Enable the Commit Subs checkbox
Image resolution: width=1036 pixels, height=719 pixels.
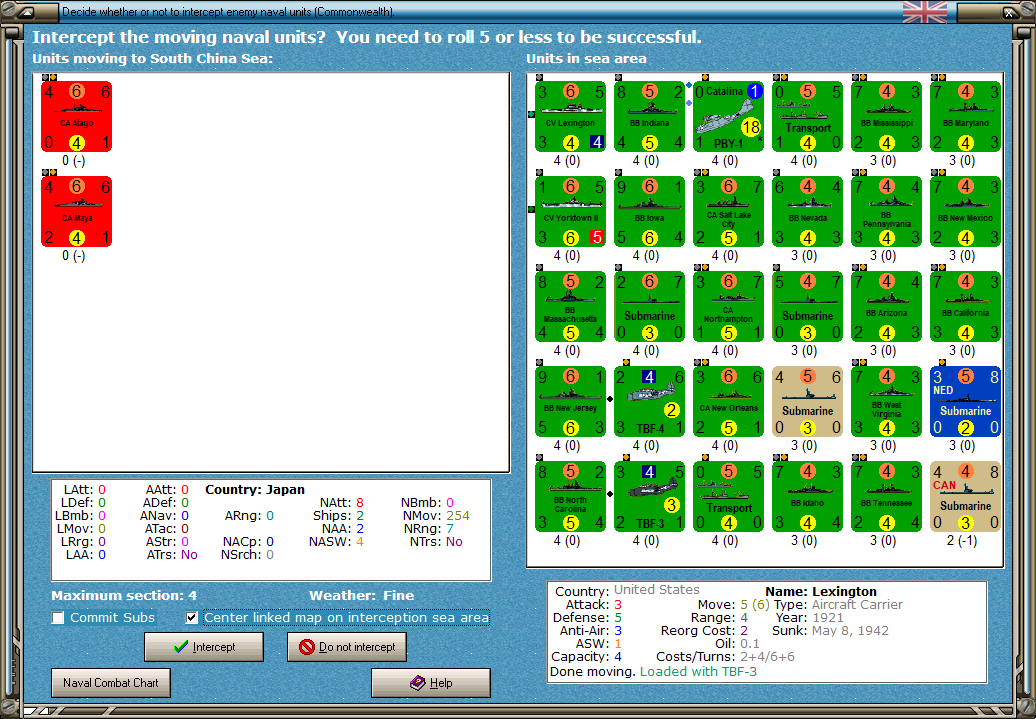pos(58,618)
